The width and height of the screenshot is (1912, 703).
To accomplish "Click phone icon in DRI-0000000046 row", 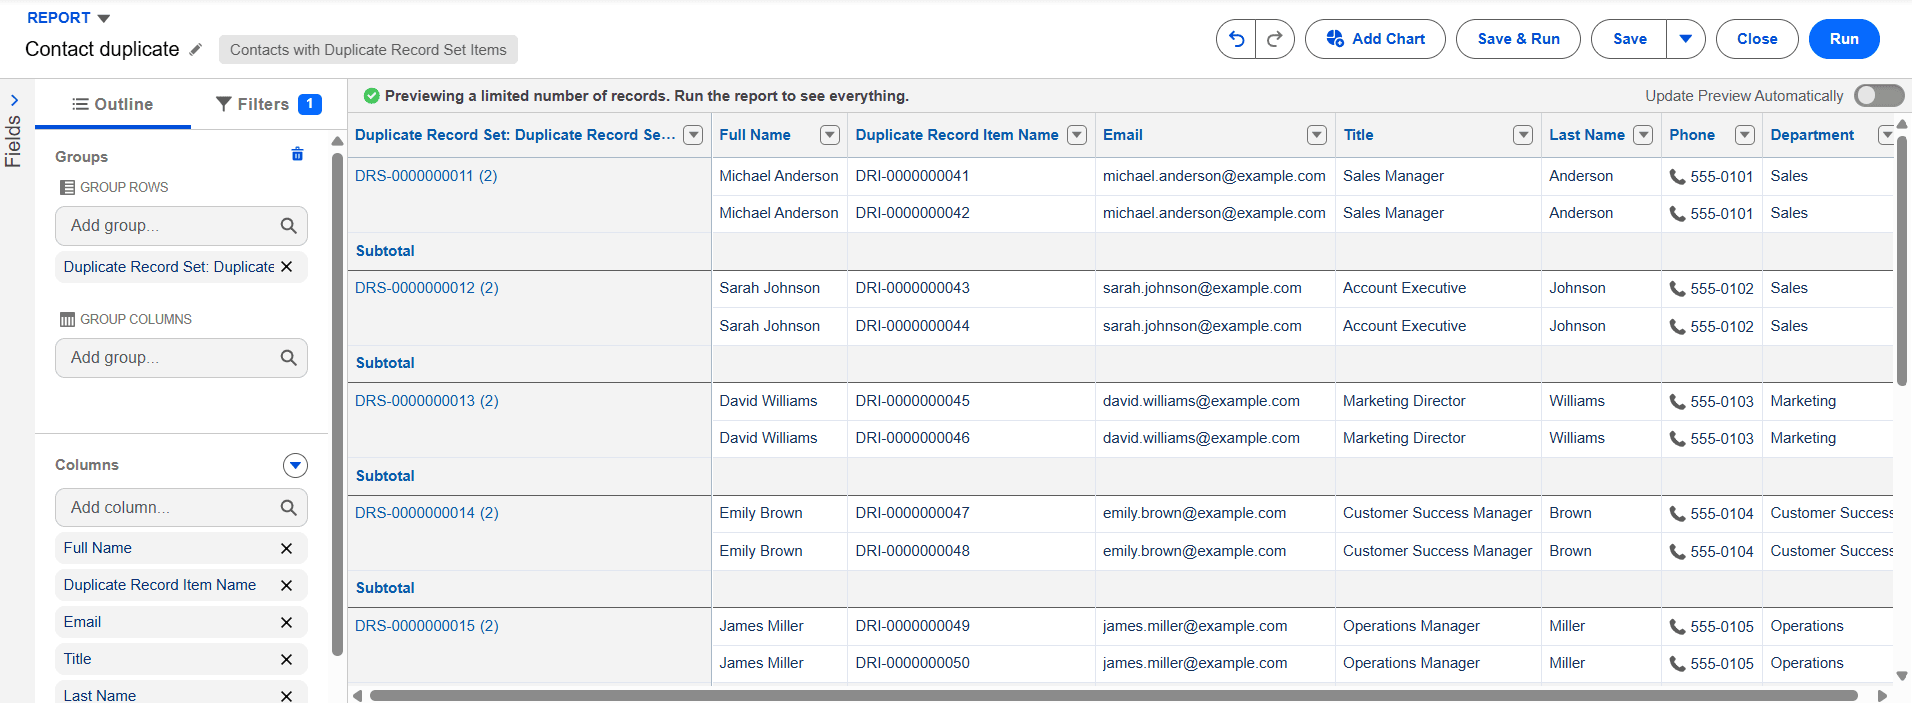I will 1677,439.
